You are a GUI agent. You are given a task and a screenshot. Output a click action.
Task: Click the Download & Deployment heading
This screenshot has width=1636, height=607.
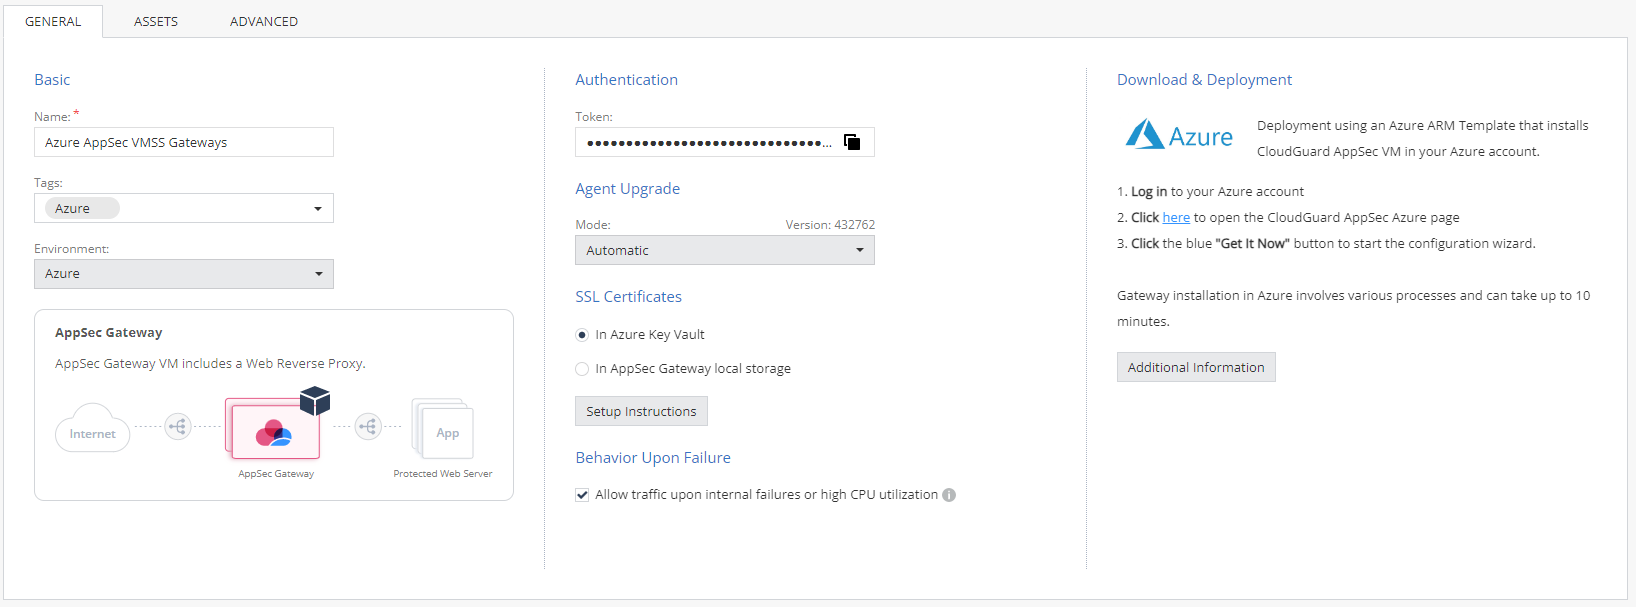(x=1204, y=80)
